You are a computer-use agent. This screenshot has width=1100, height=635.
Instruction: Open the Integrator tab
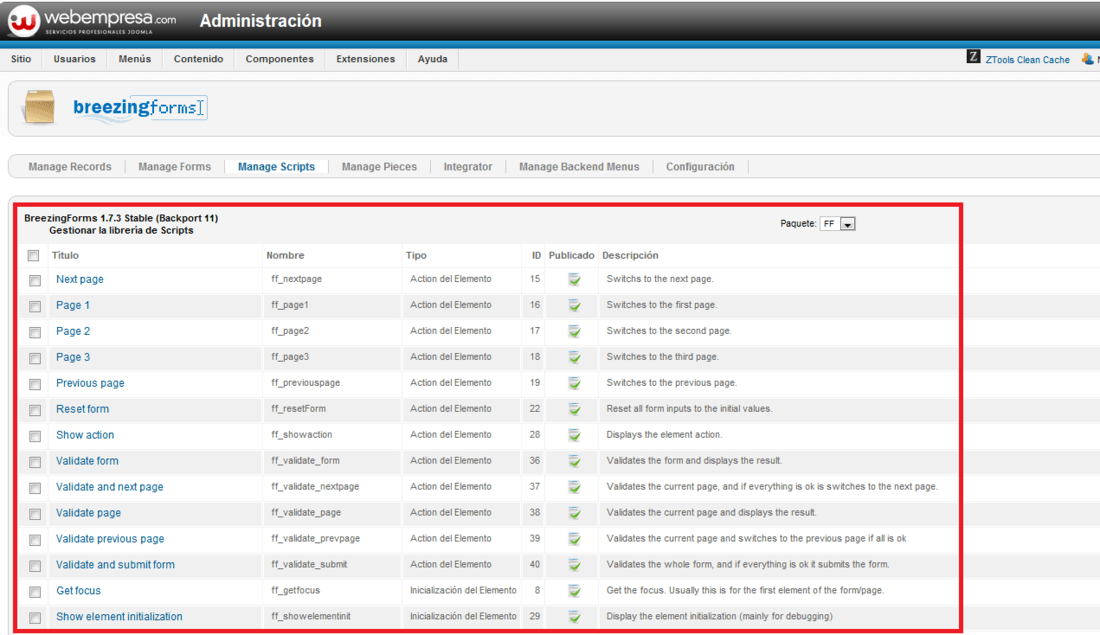pos(468,167)
